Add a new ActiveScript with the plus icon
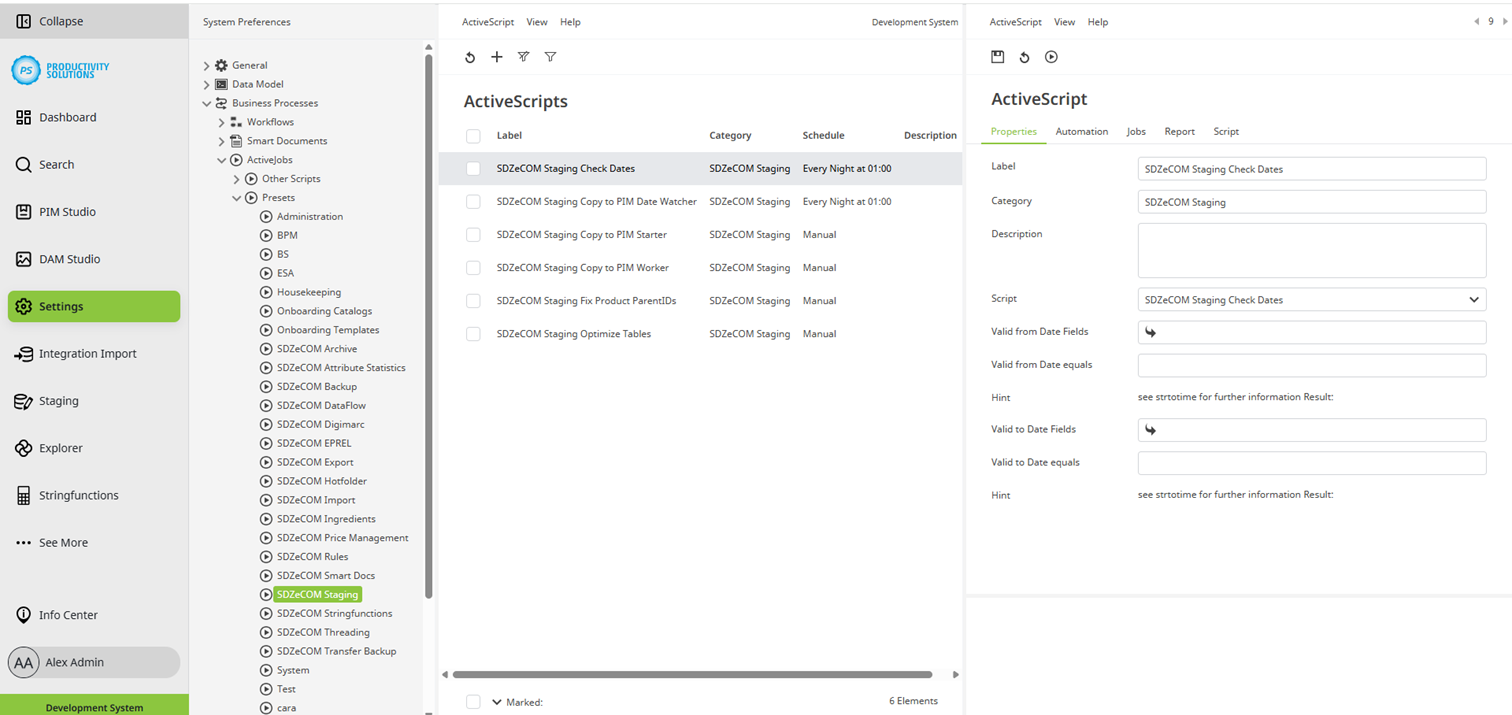Screen dimensions: 1512x715 point(497,57)
